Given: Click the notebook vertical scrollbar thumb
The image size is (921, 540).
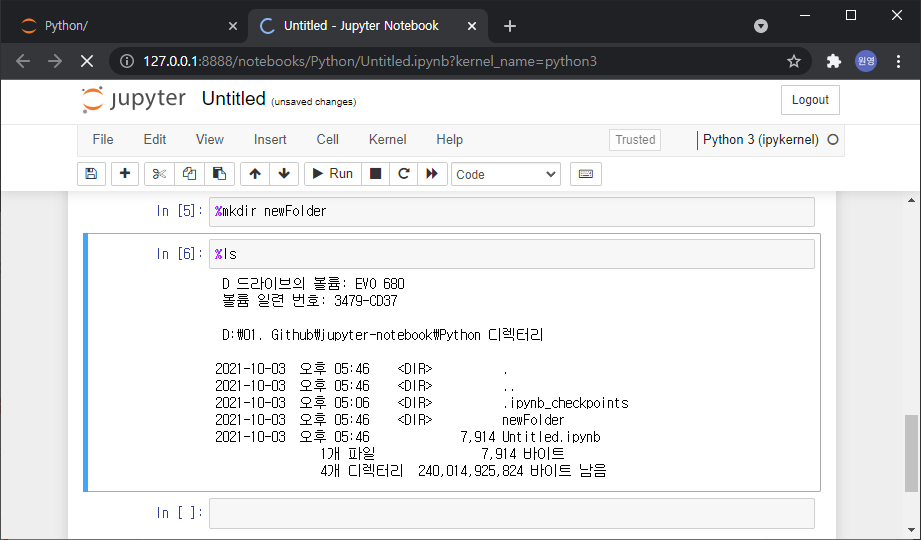Looking at the screenshot, I should [x=911, y=453].
